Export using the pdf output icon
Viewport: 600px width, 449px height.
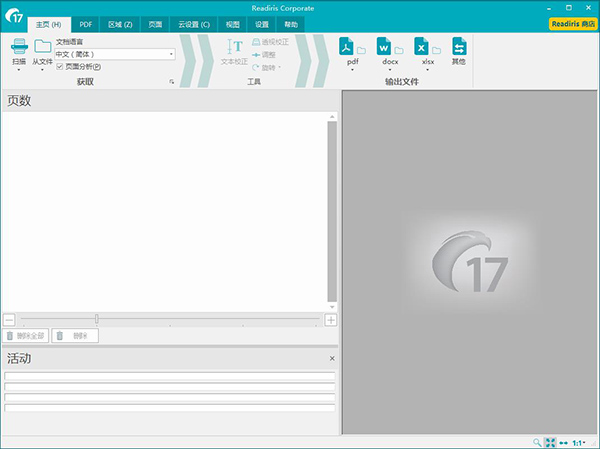[x=346, y=46]
